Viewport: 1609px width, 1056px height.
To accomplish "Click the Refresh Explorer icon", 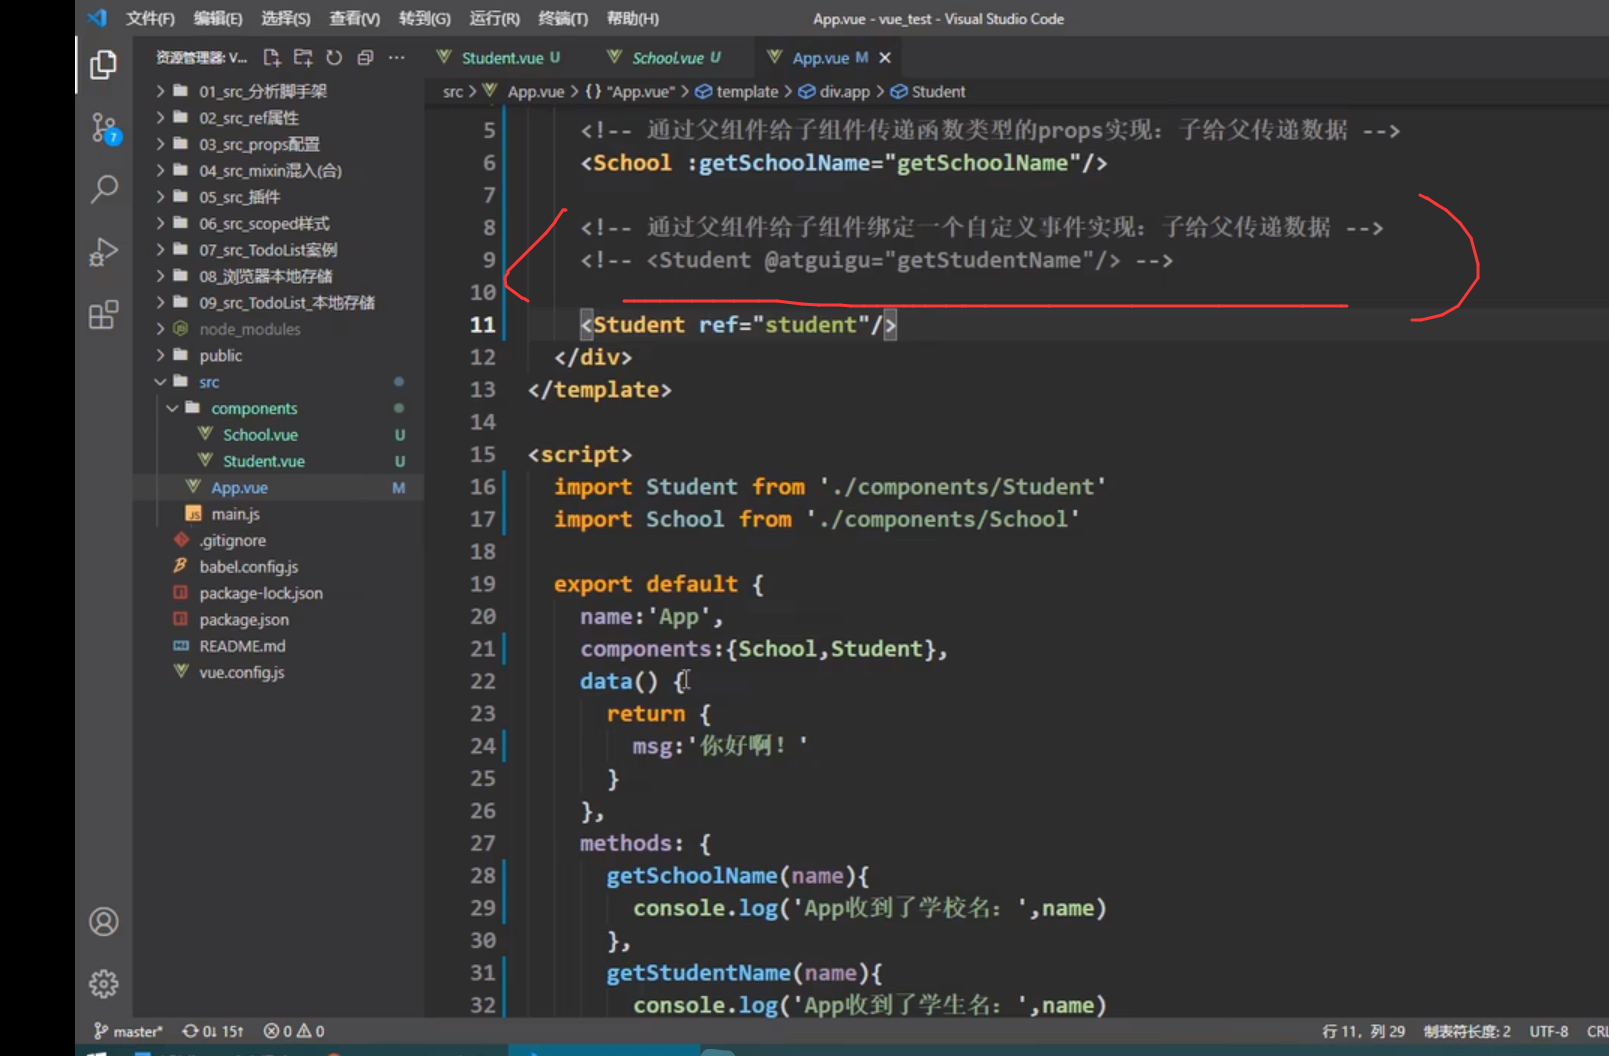I will click(334, 58).
